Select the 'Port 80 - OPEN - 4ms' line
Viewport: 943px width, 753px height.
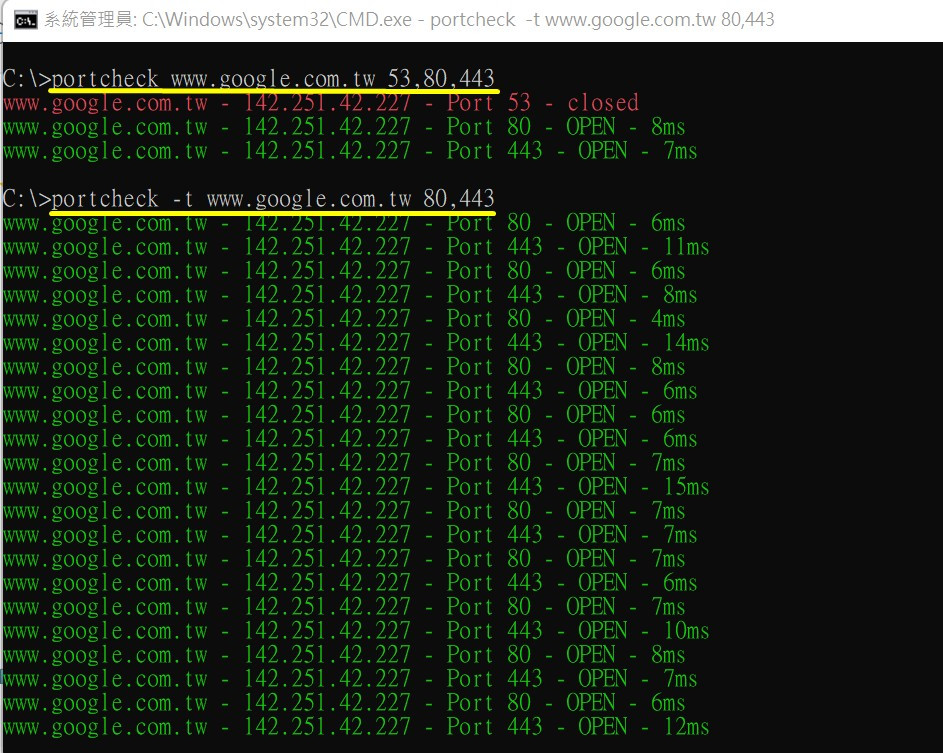click(344, 319)
